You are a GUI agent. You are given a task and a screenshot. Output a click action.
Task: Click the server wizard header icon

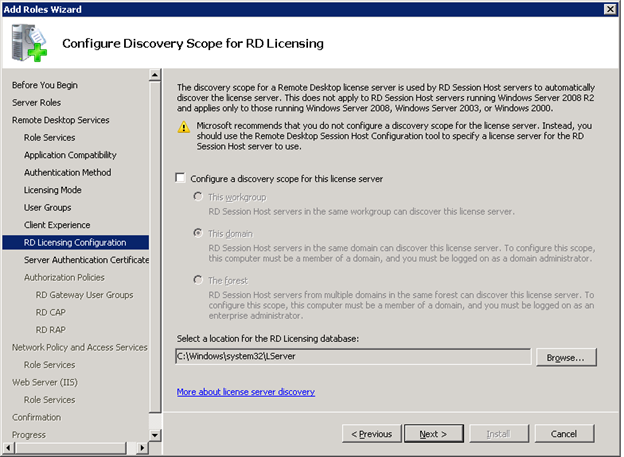tap(30, 43)
